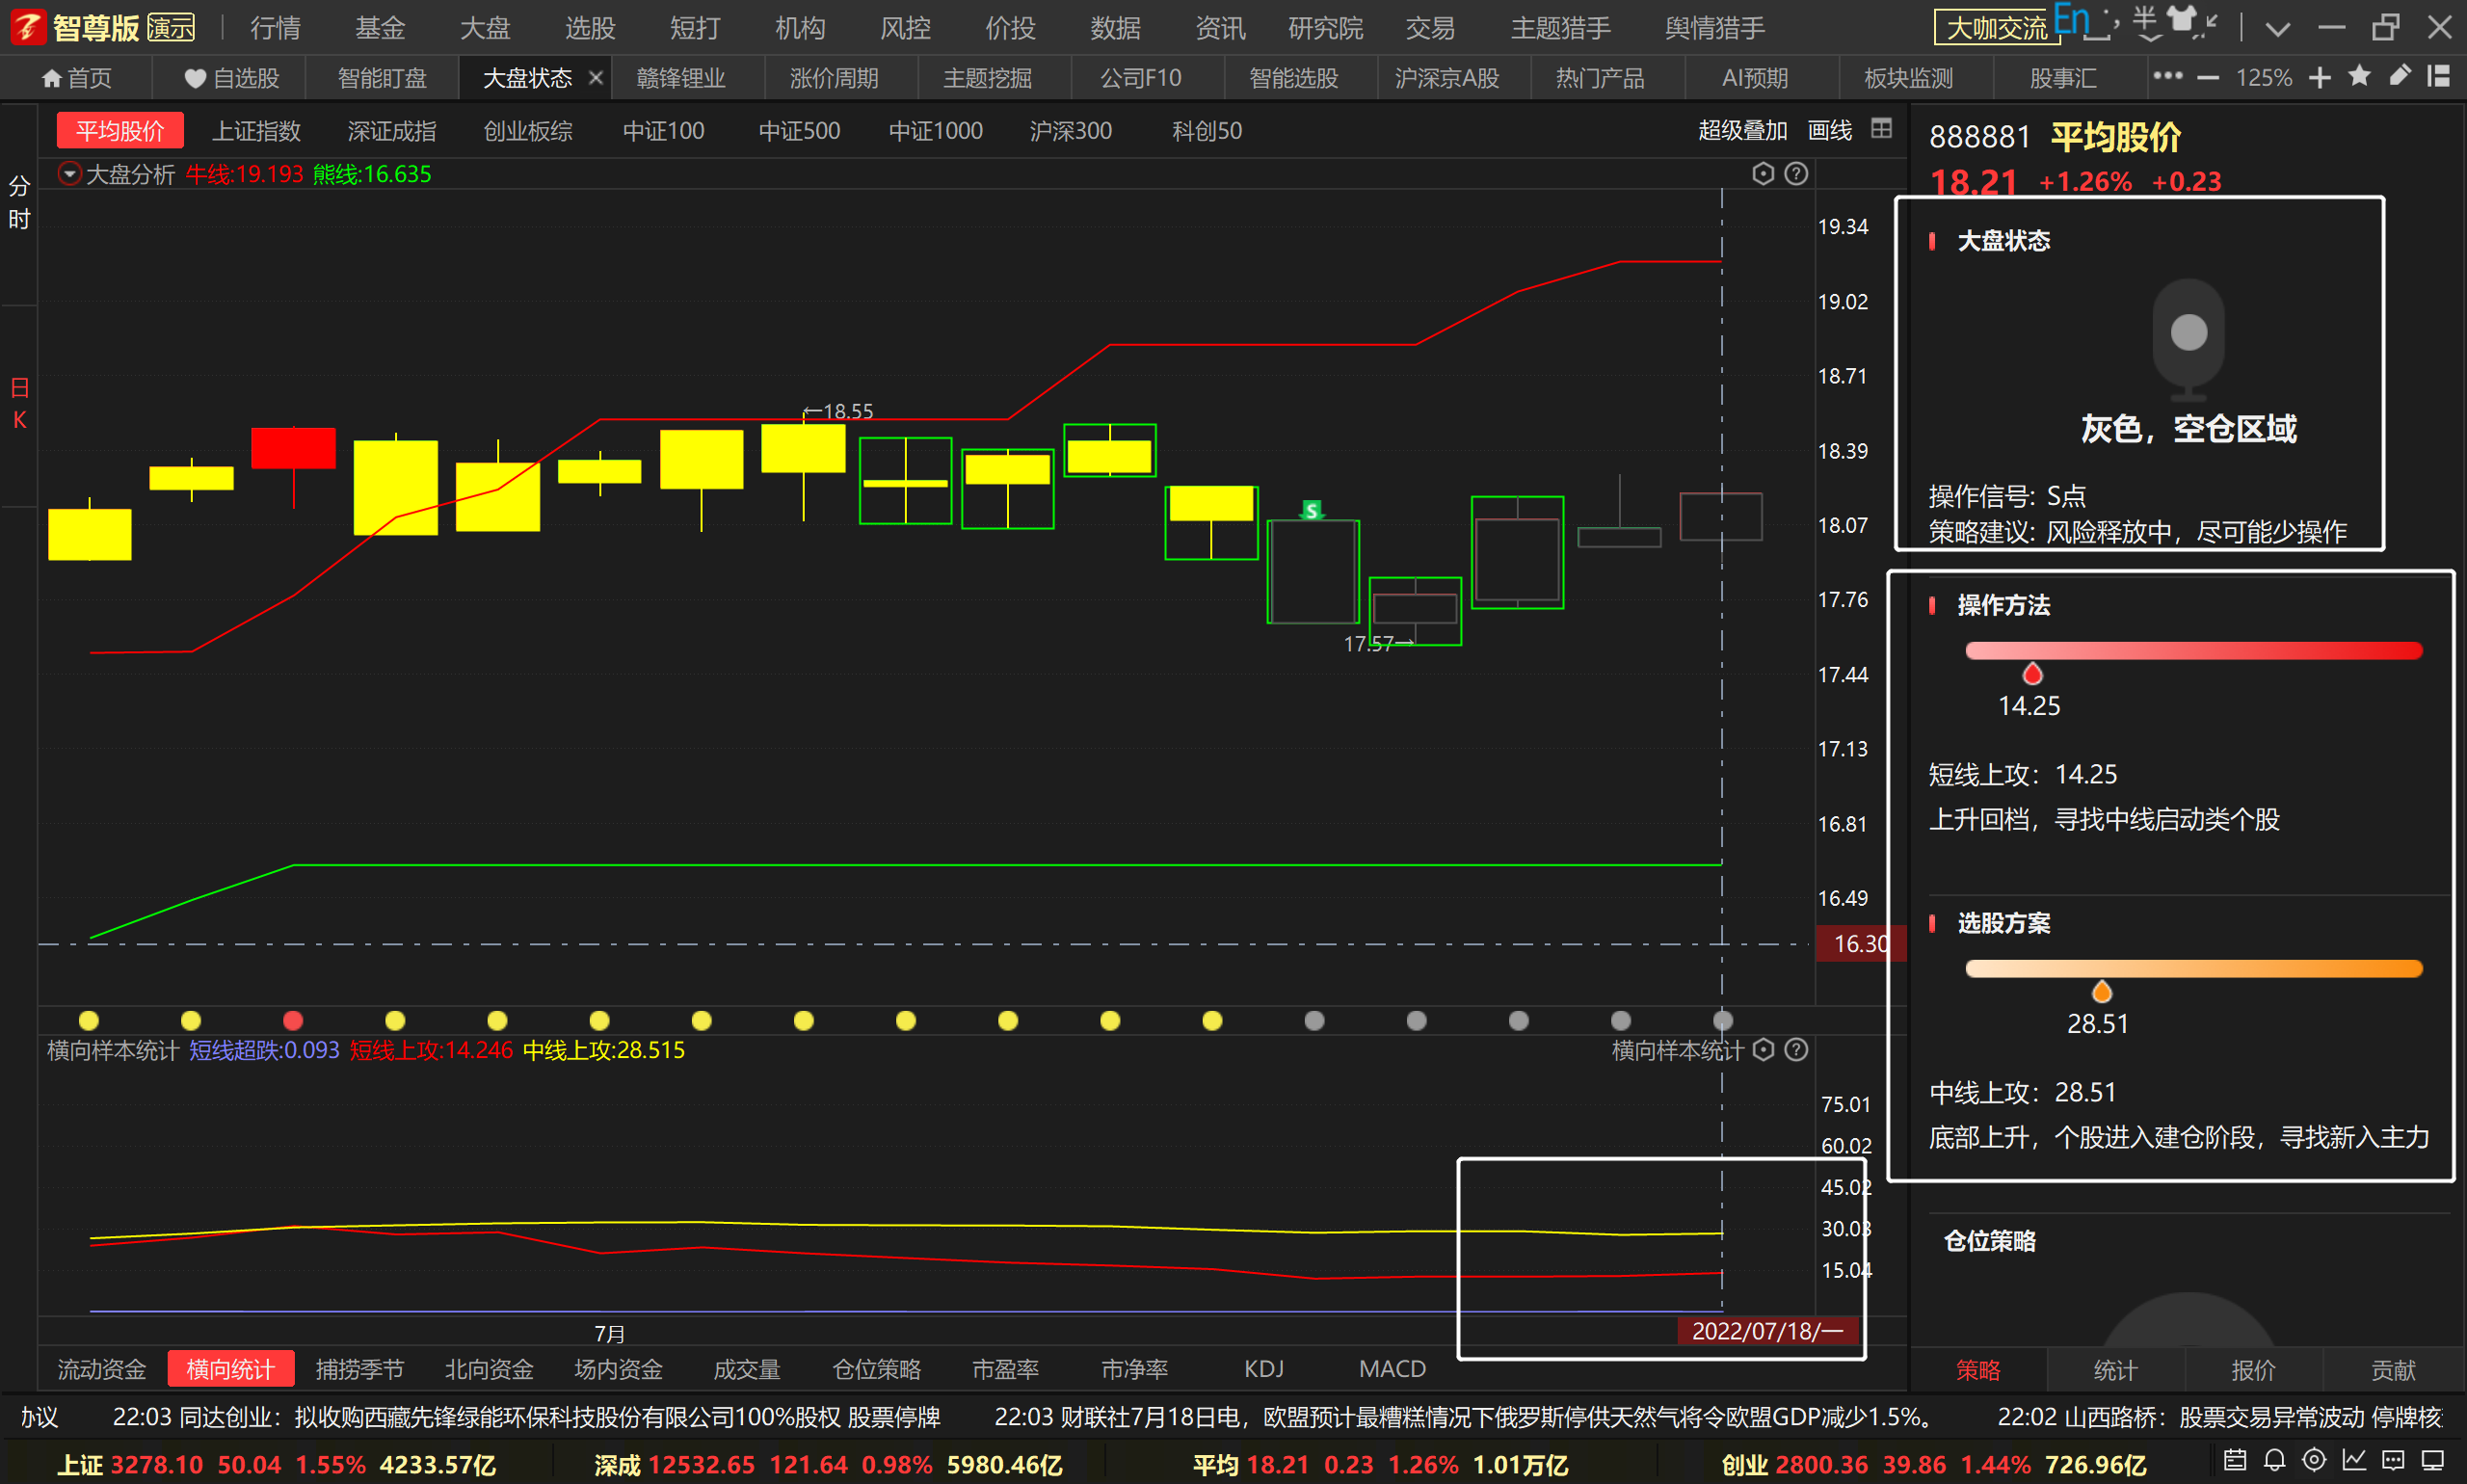This screenshot has width=2467, height=1484.
Task: Select MACD indicator tab
Action: [x=1392, y=1369]
